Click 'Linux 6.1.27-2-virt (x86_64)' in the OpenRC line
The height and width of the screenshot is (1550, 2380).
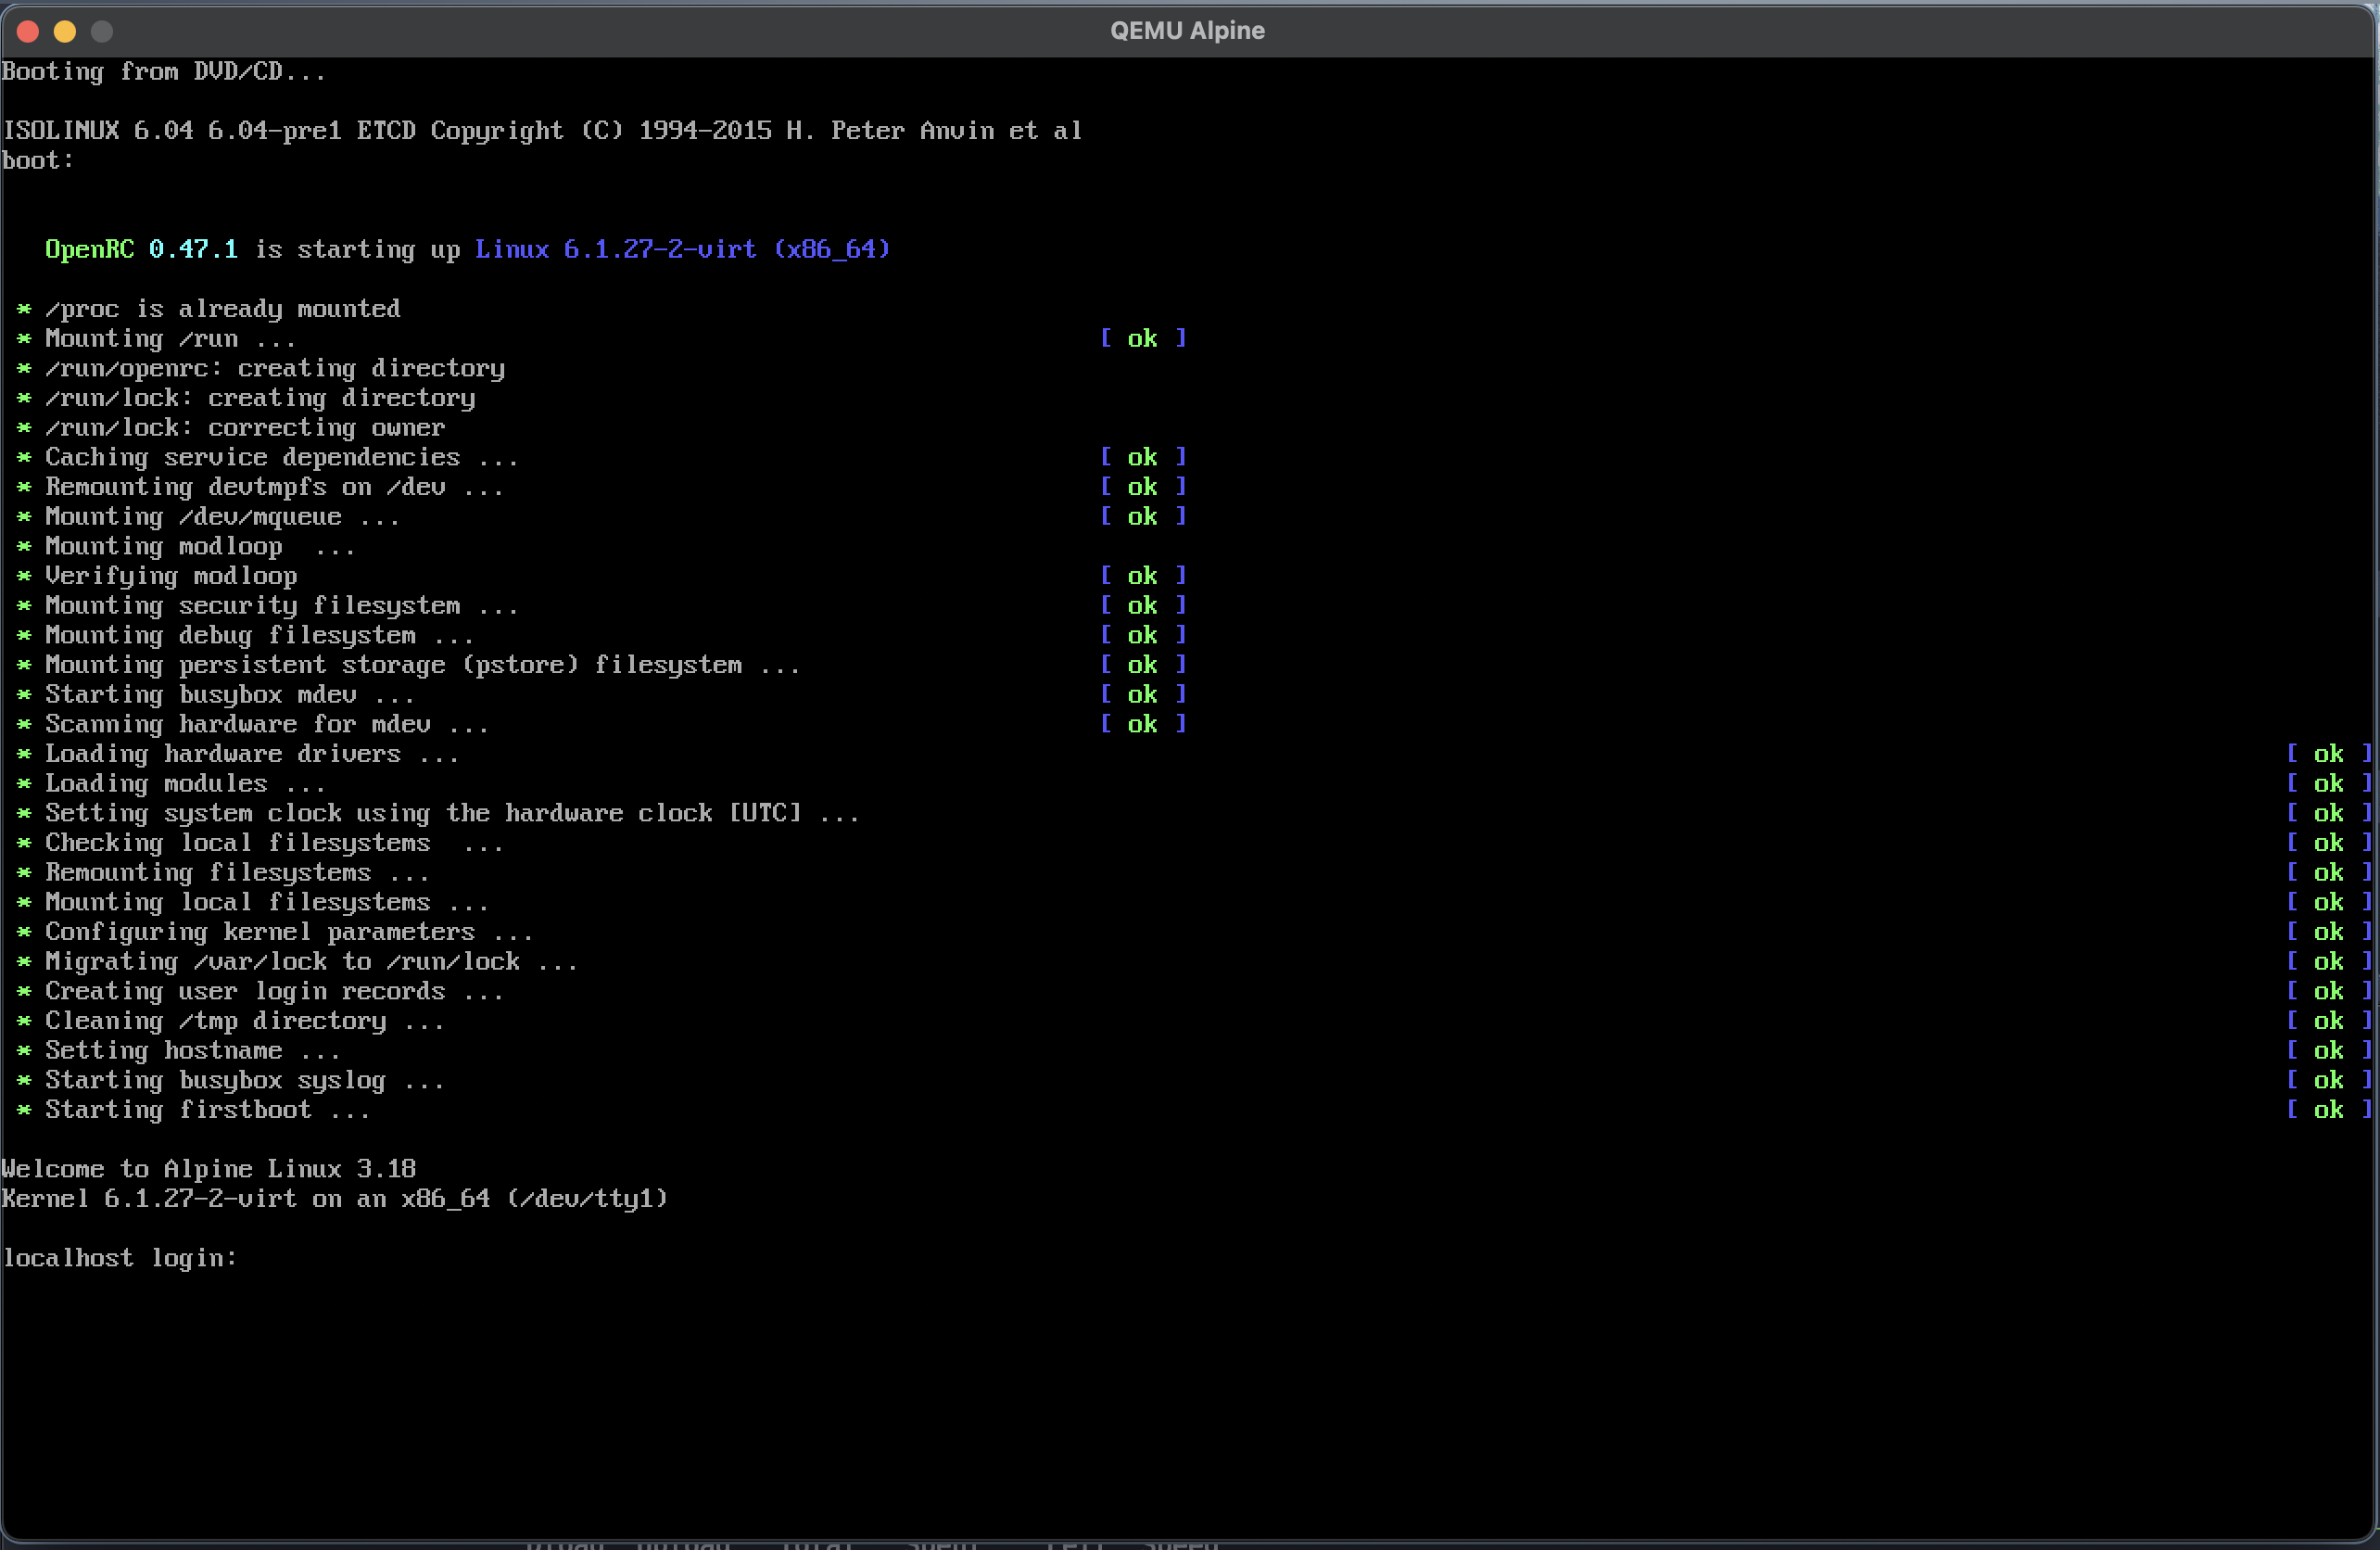point(682,250)
